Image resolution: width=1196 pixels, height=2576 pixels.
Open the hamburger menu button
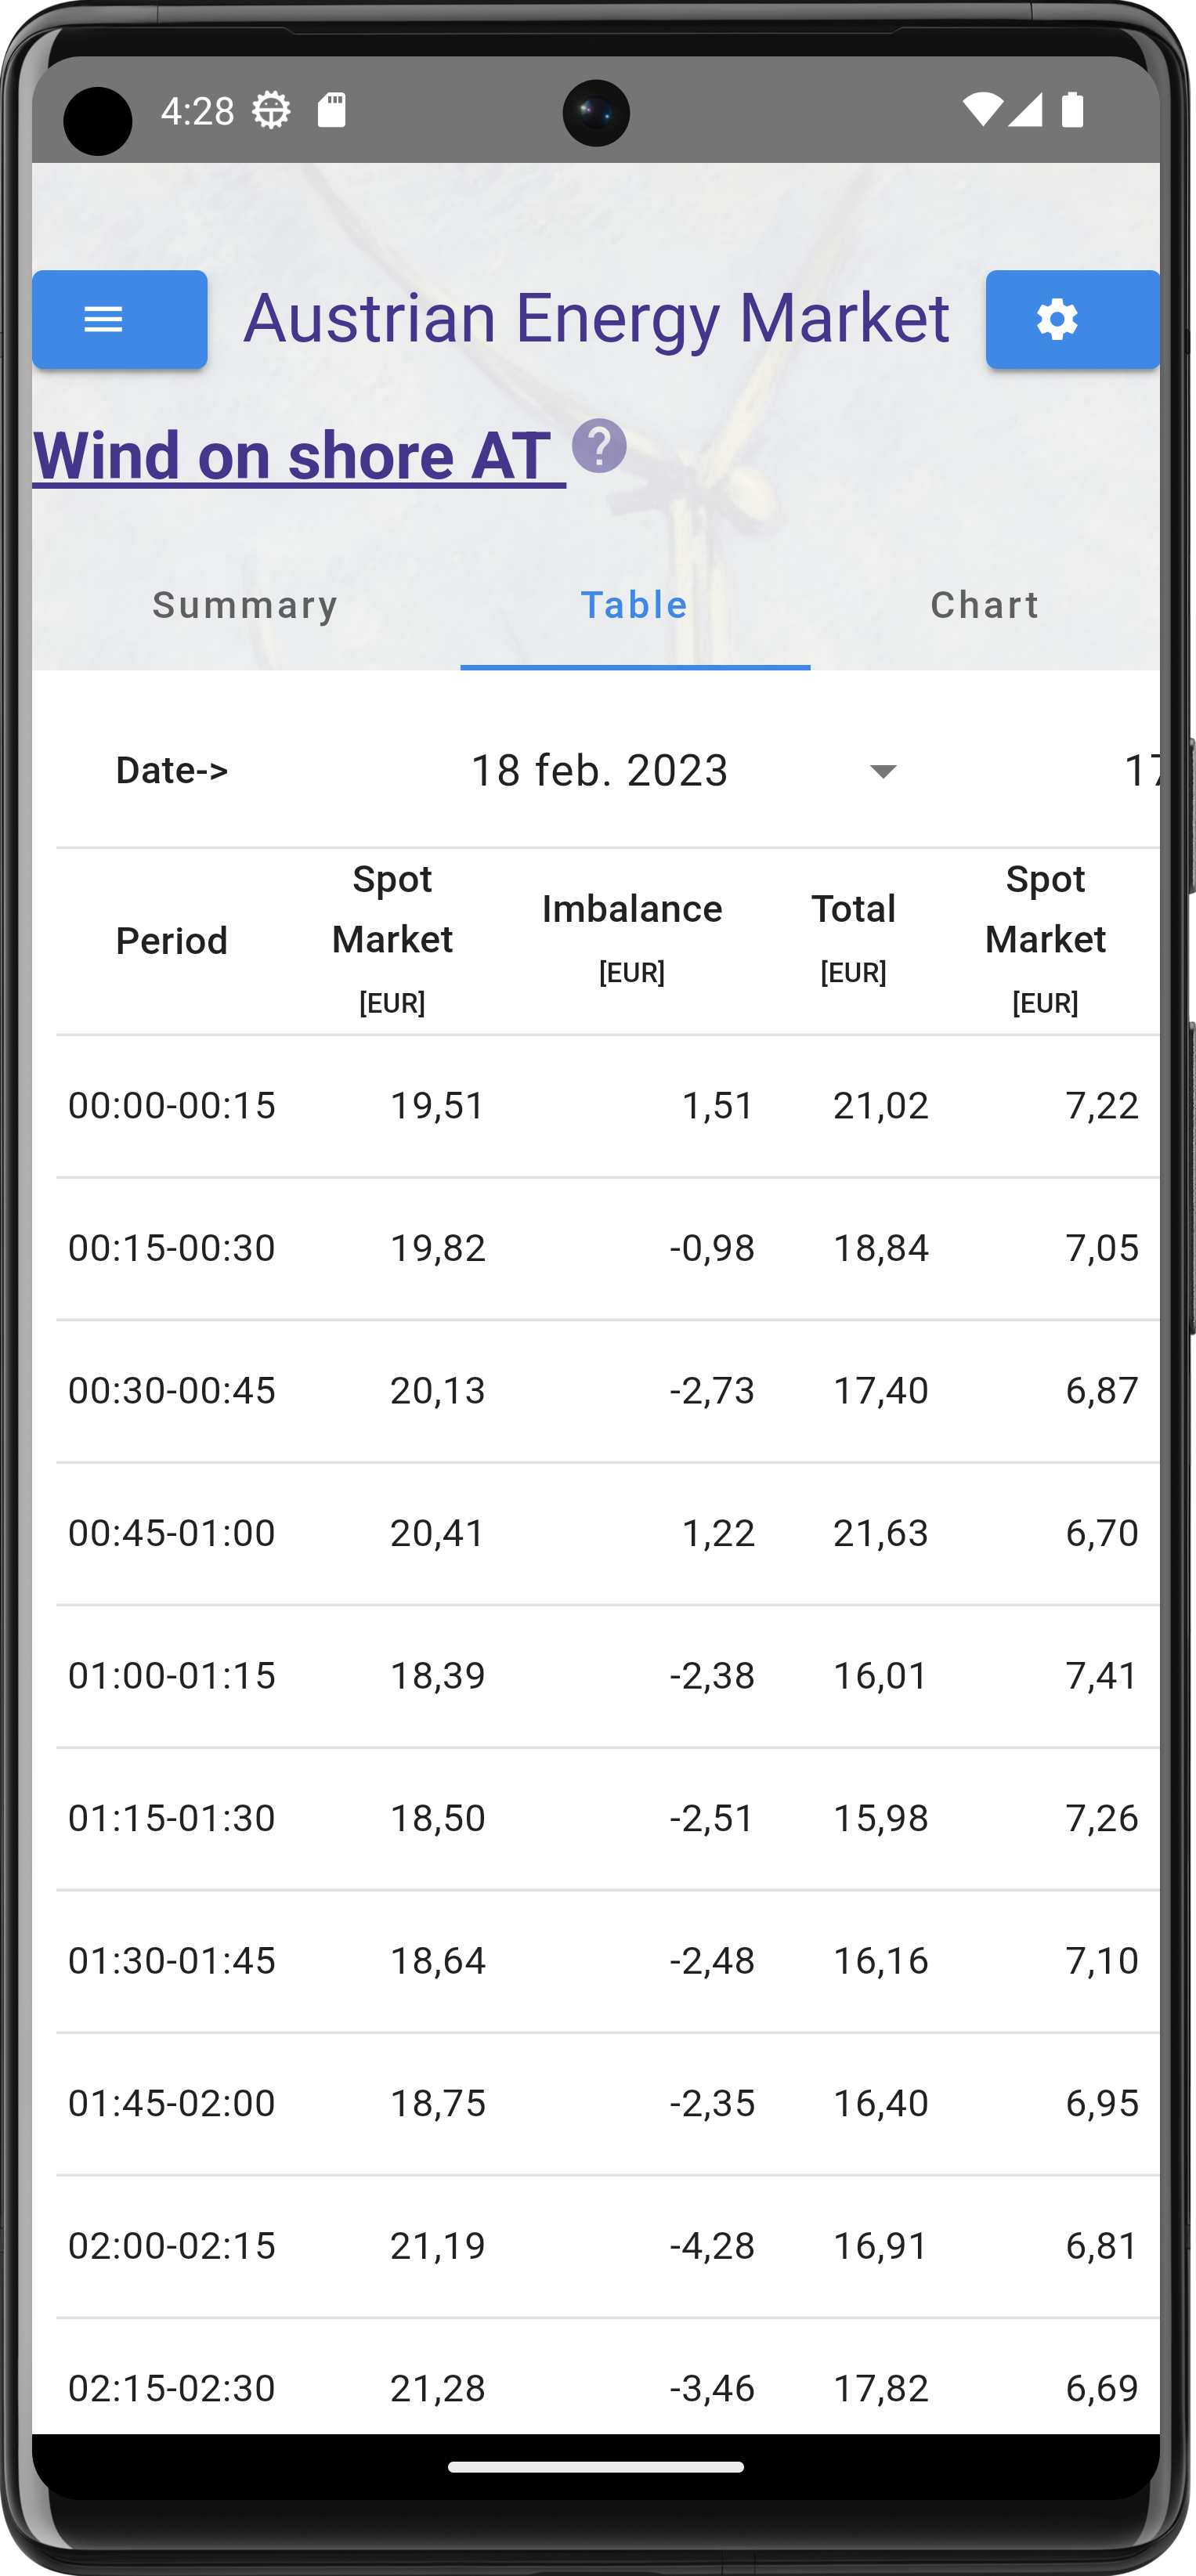119,320
